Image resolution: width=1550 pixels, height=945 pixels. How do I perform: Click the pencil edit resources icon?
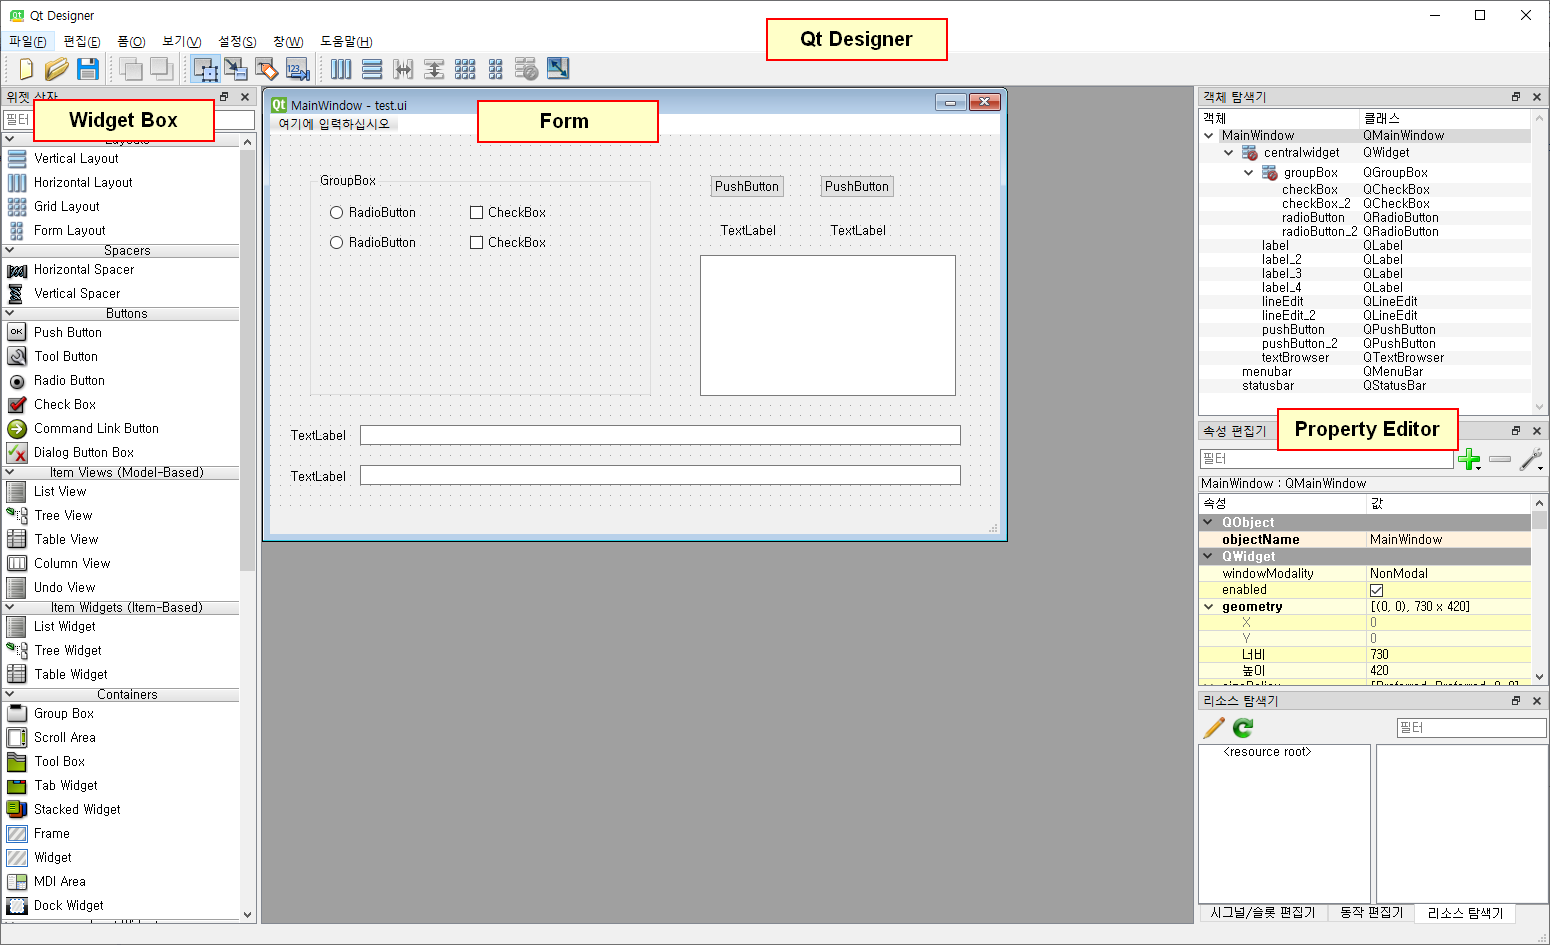(1214, 728)
